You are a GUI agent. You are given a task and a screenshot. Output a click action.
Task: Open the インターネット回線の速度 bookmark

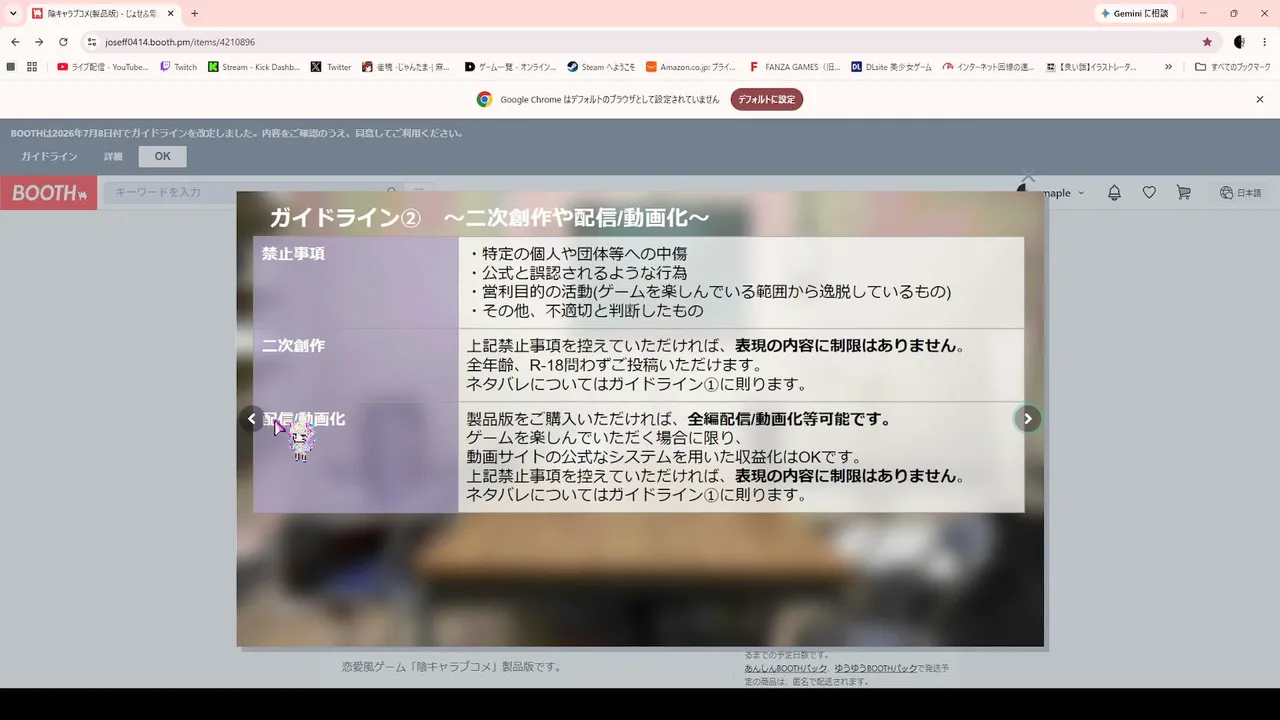coord(988,67)
